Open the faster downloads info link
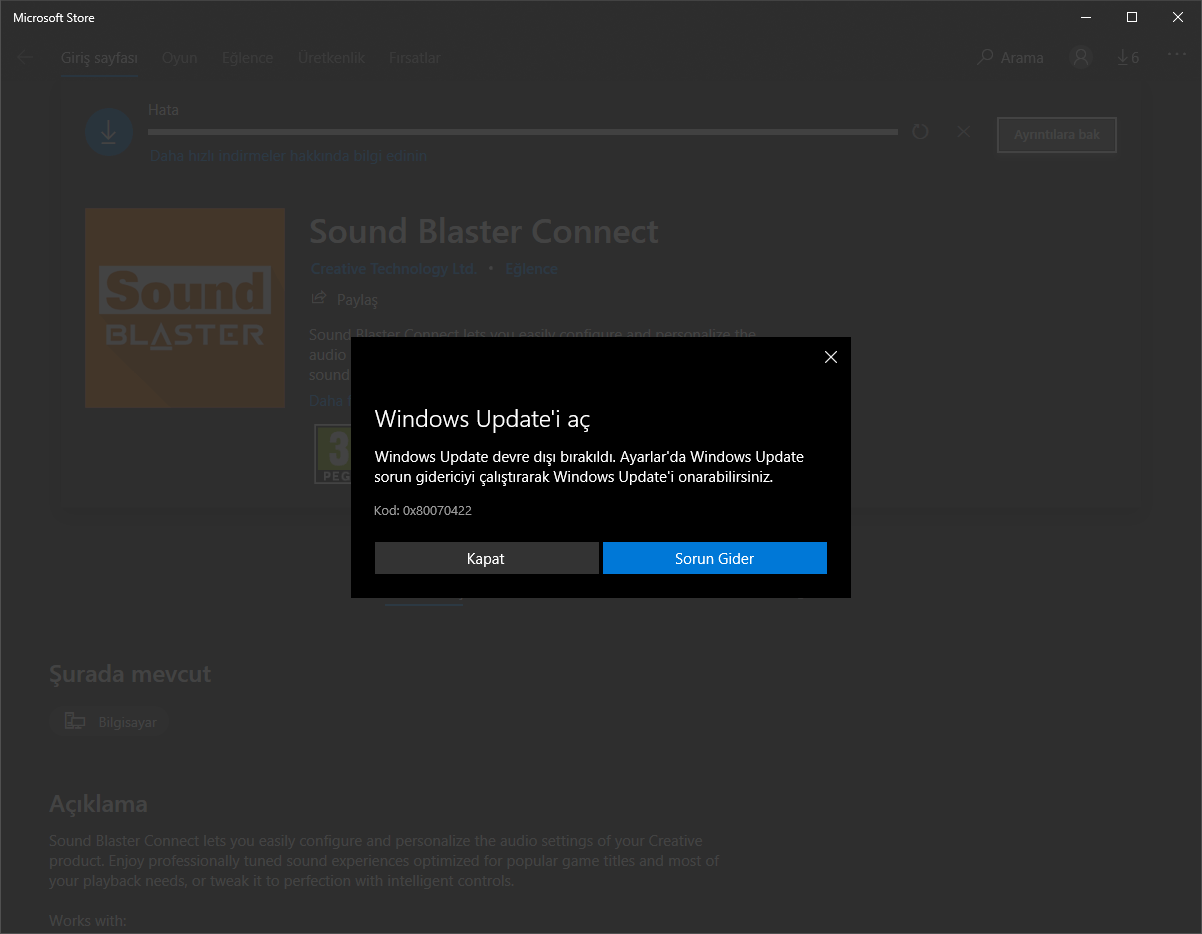The height and width of the screenshot is (934, 1202). tap(288, 156)
